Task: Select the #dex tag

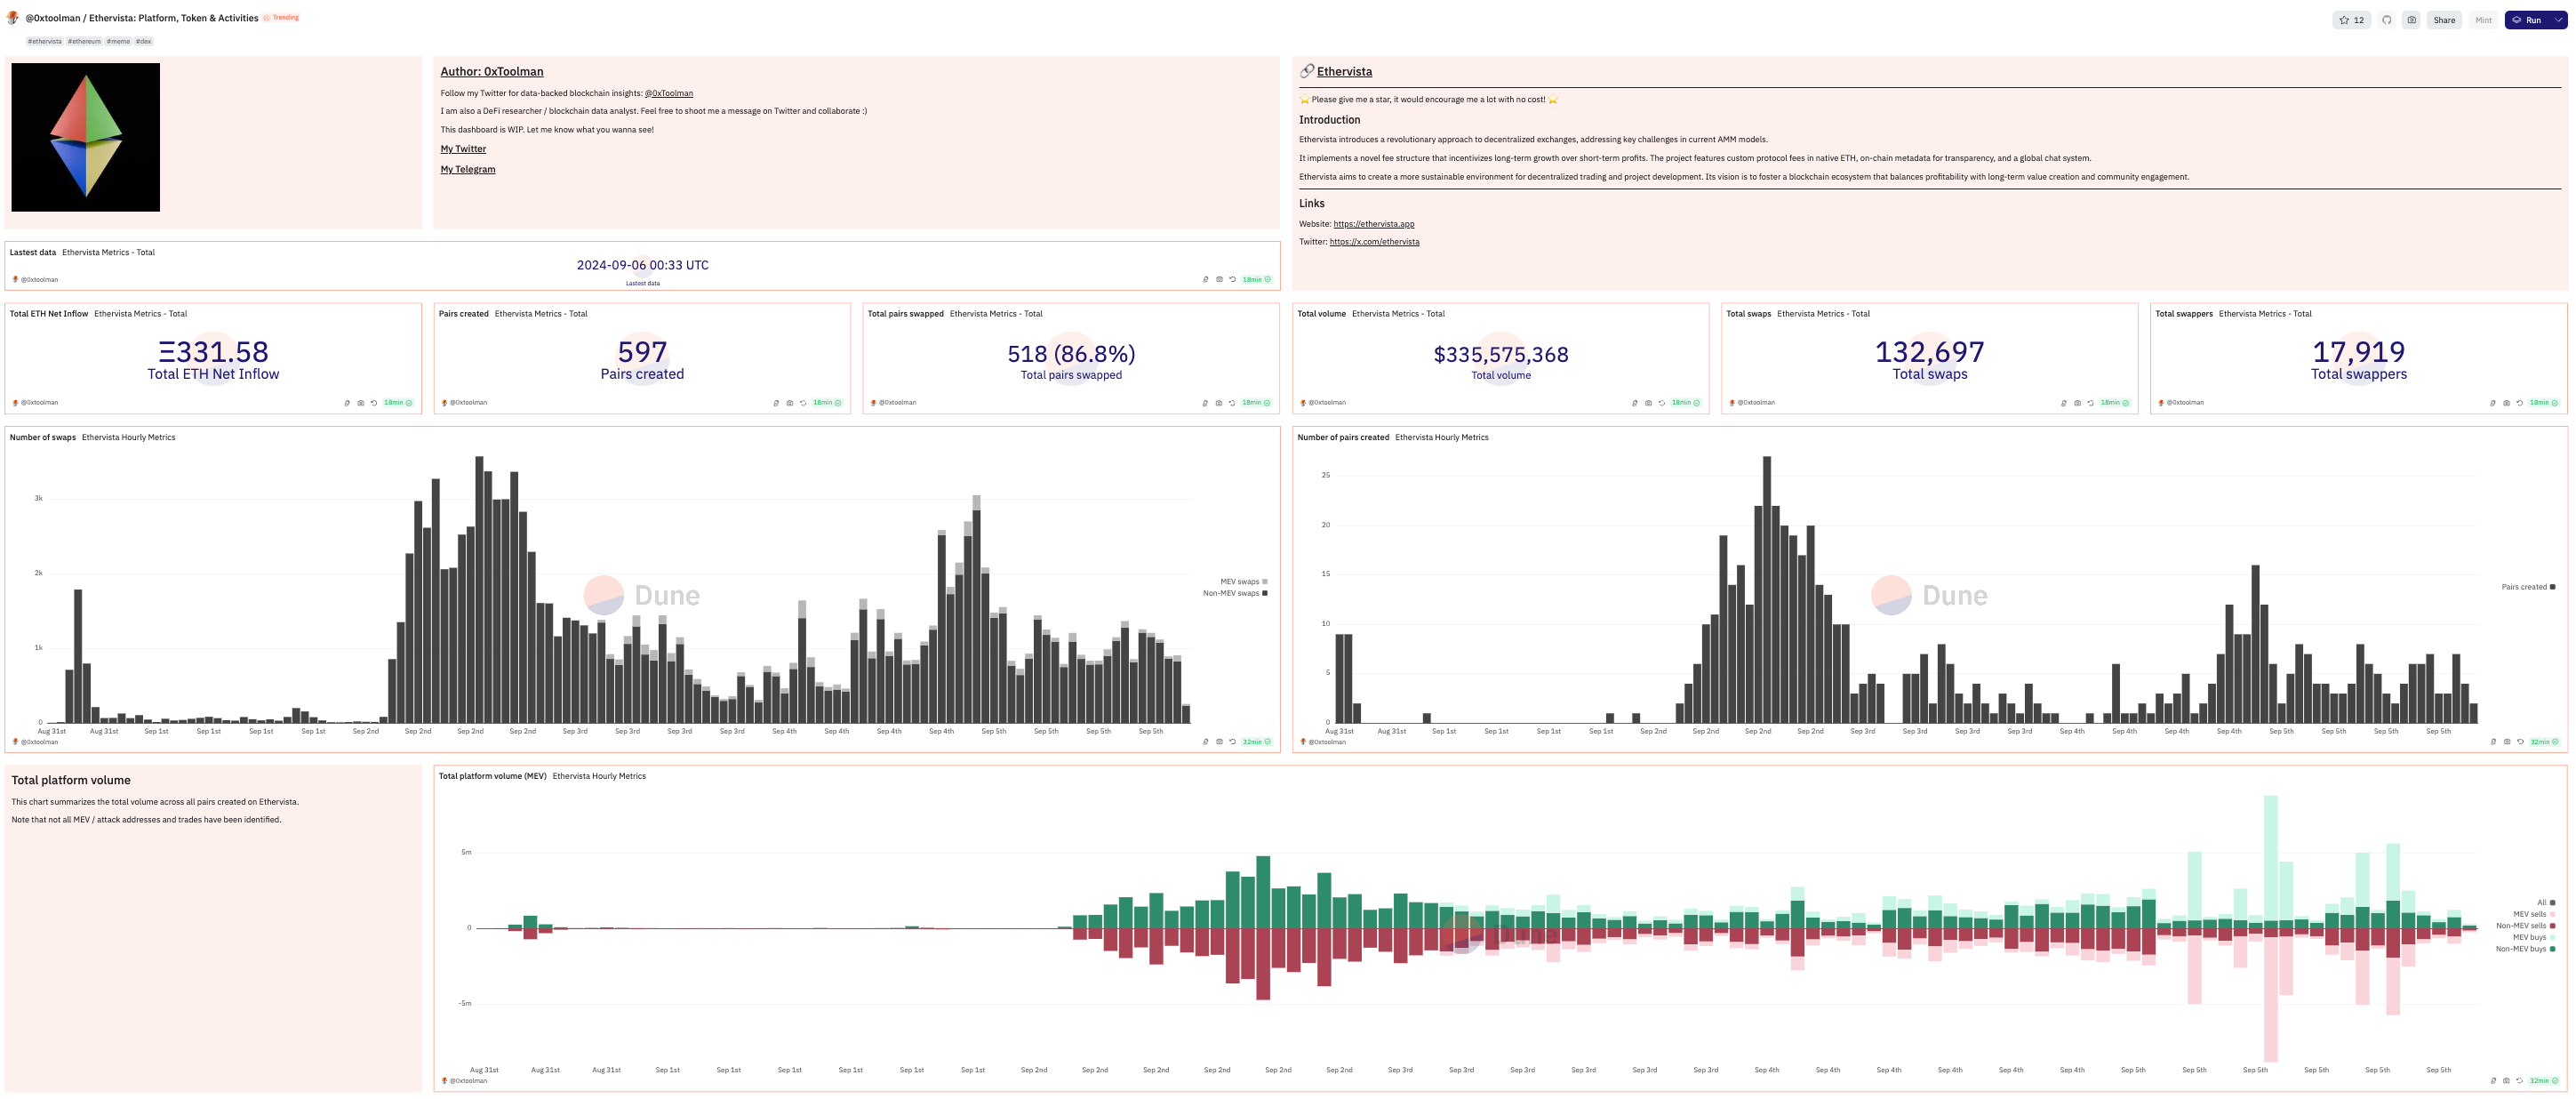Action: (144, 41)
